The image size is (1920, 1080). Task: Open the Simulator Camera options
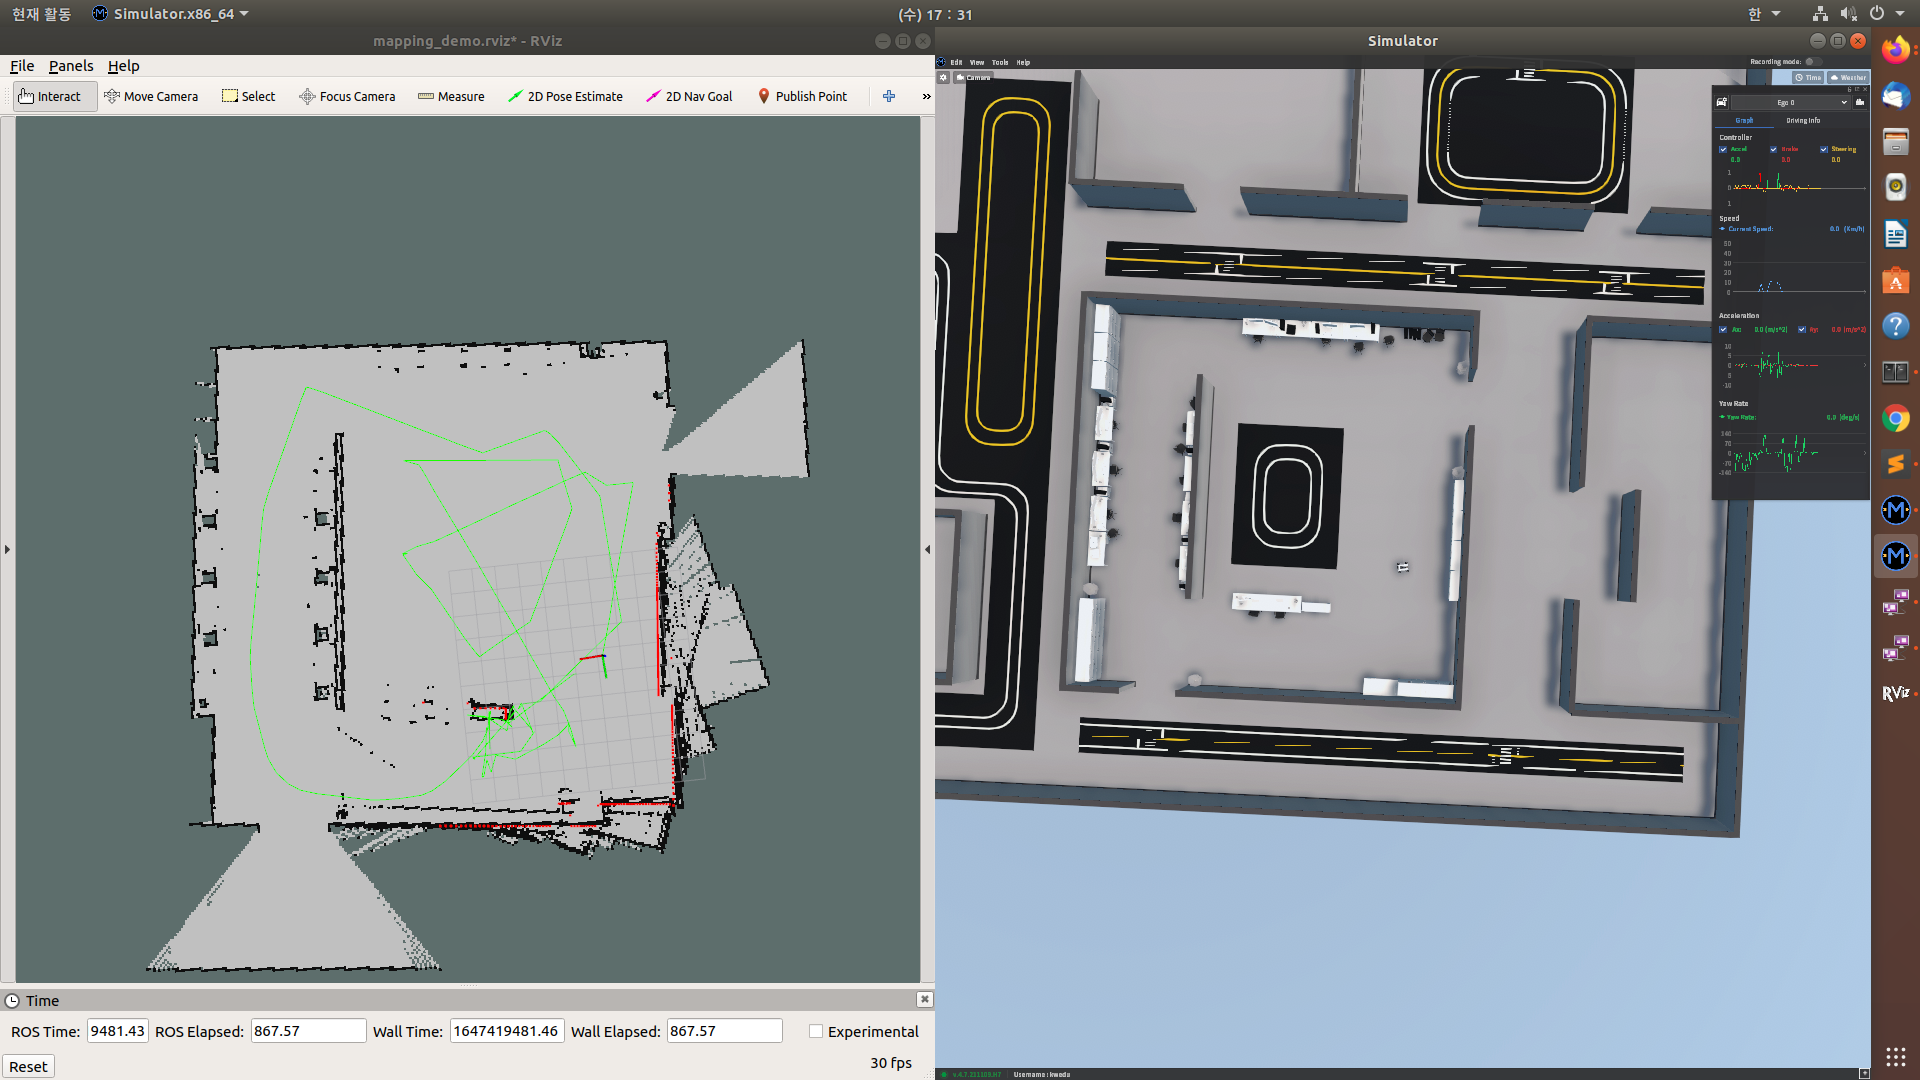[973, 77]
